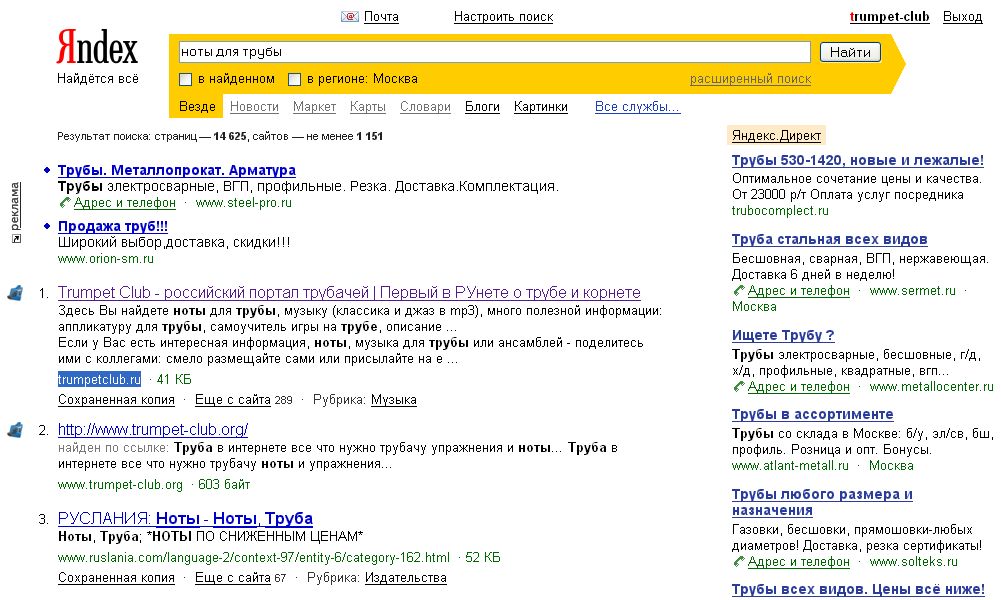Click the phone icon near www.sermet.ru
The height and width of the screenshot is (600, 1001).
pyautogui.click(x=737, y=289)
